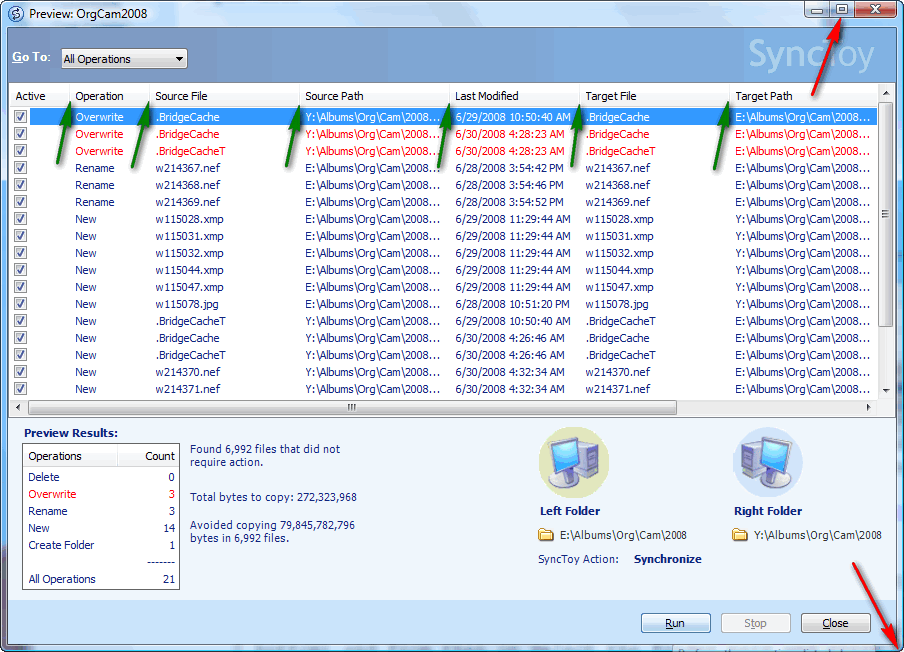Click the file list's vertical scrollbar thumb

click(x=886, y=214)
